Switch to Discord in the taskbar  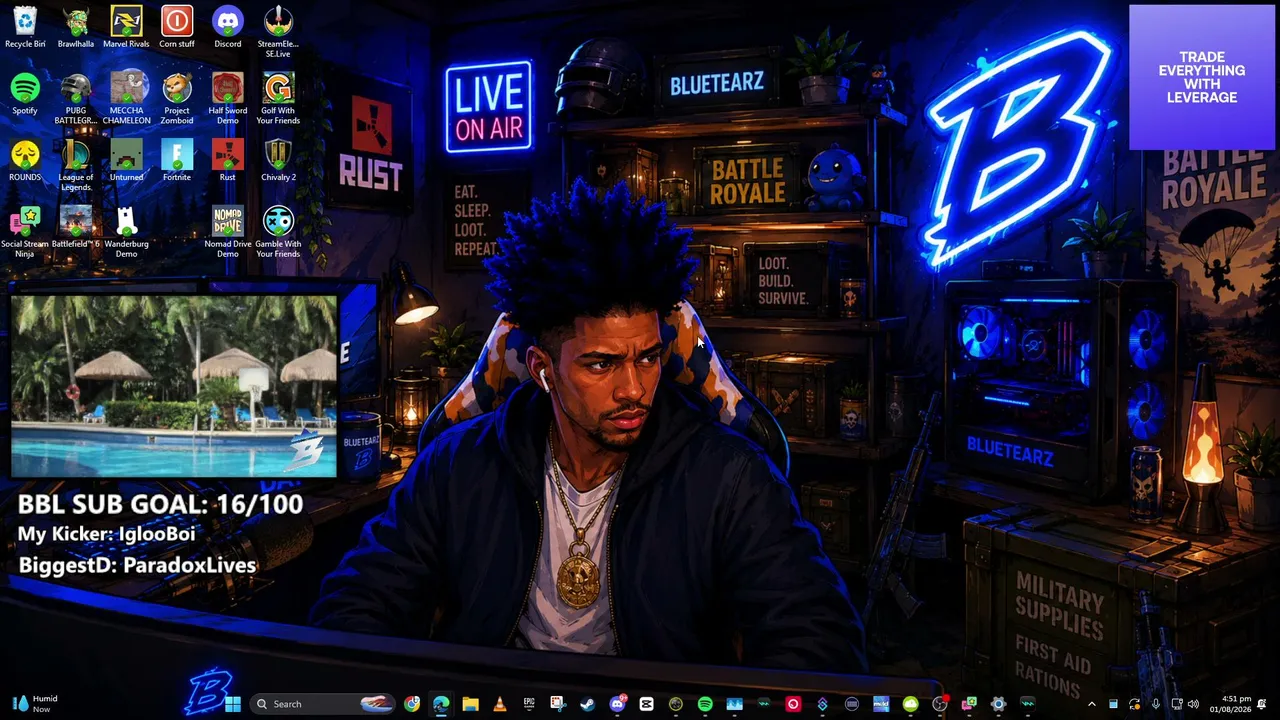point(618,704)
